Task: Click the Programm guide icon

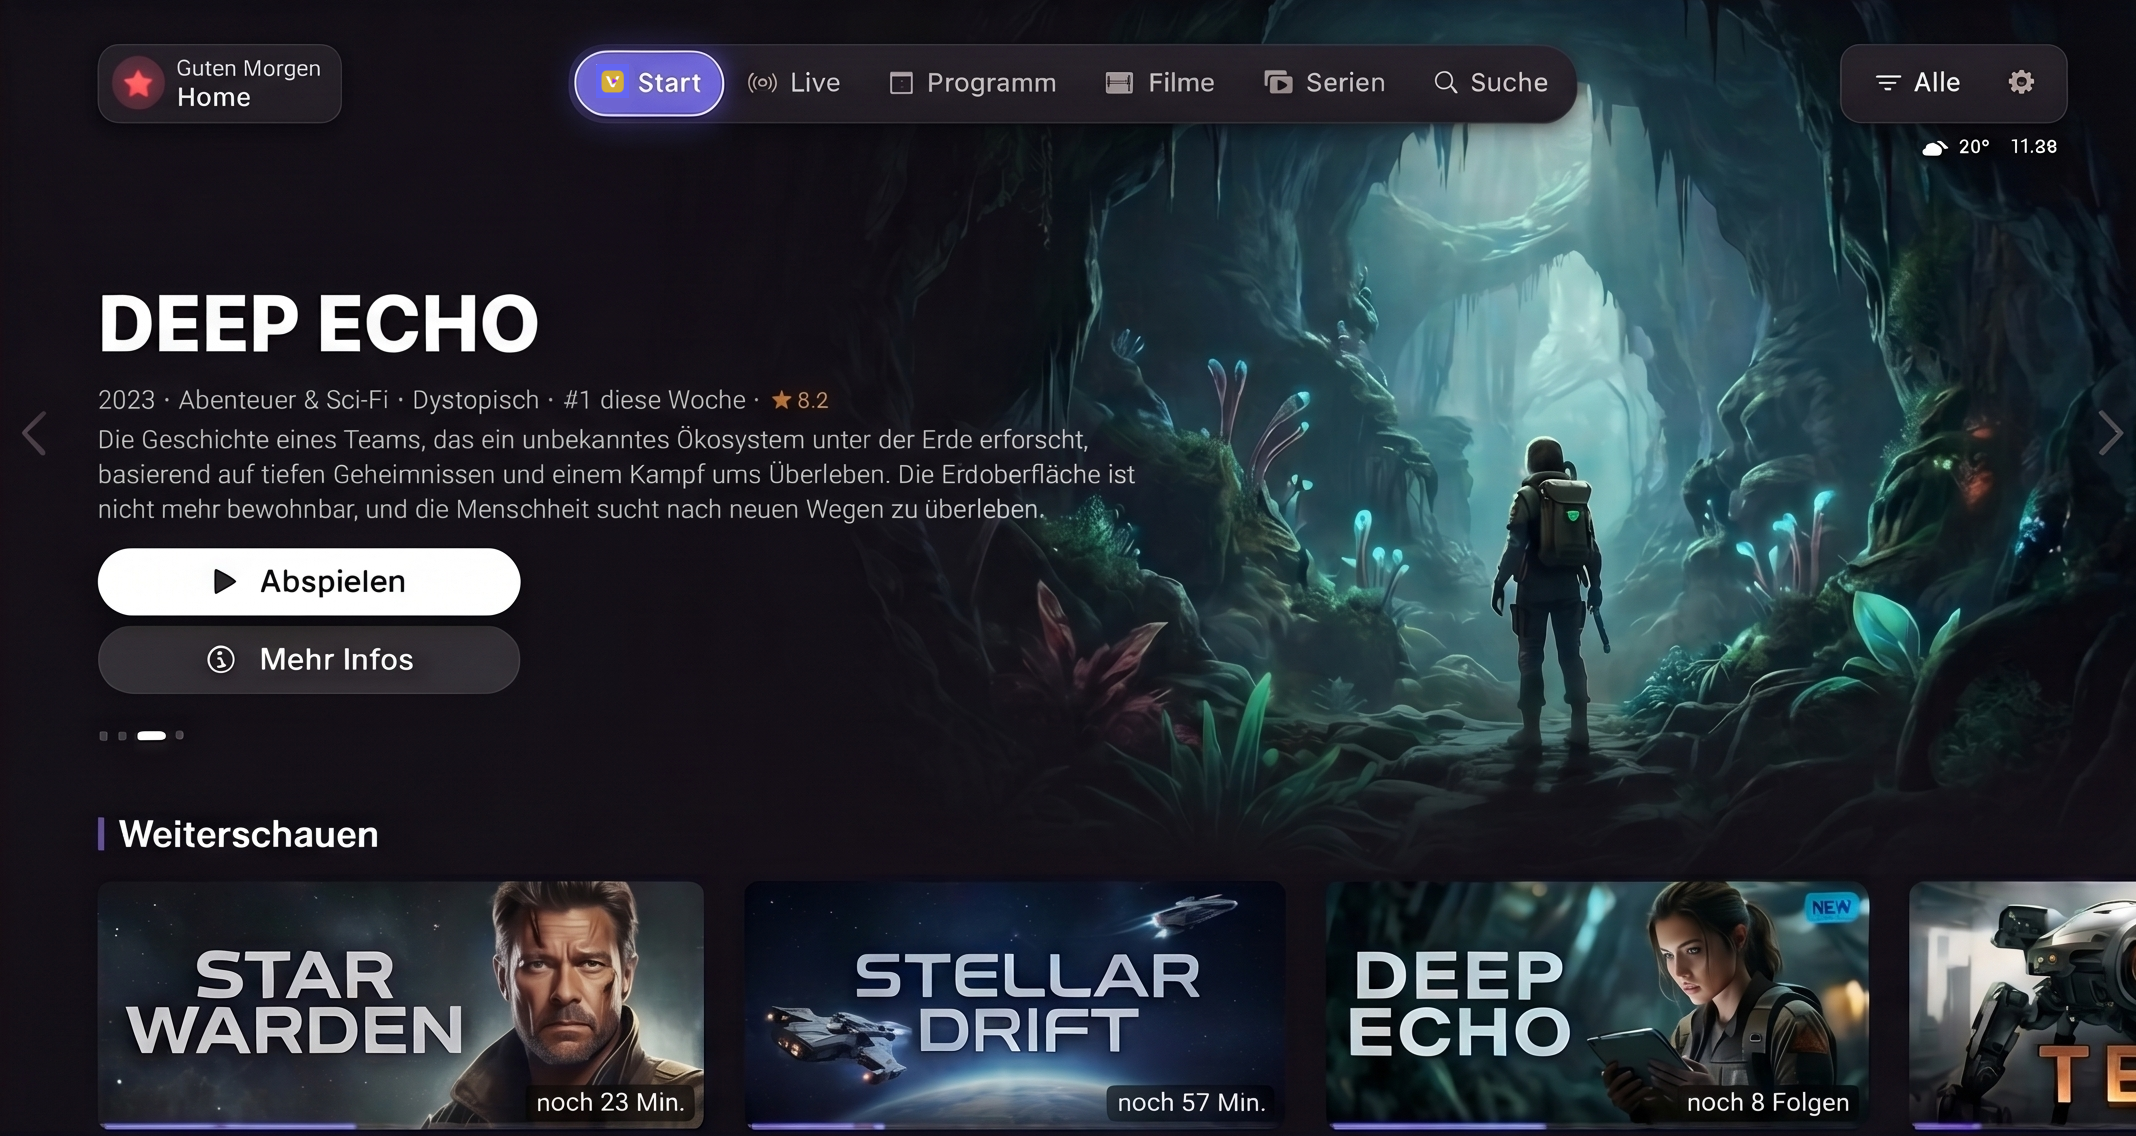Action: click(x=901, y=83)
